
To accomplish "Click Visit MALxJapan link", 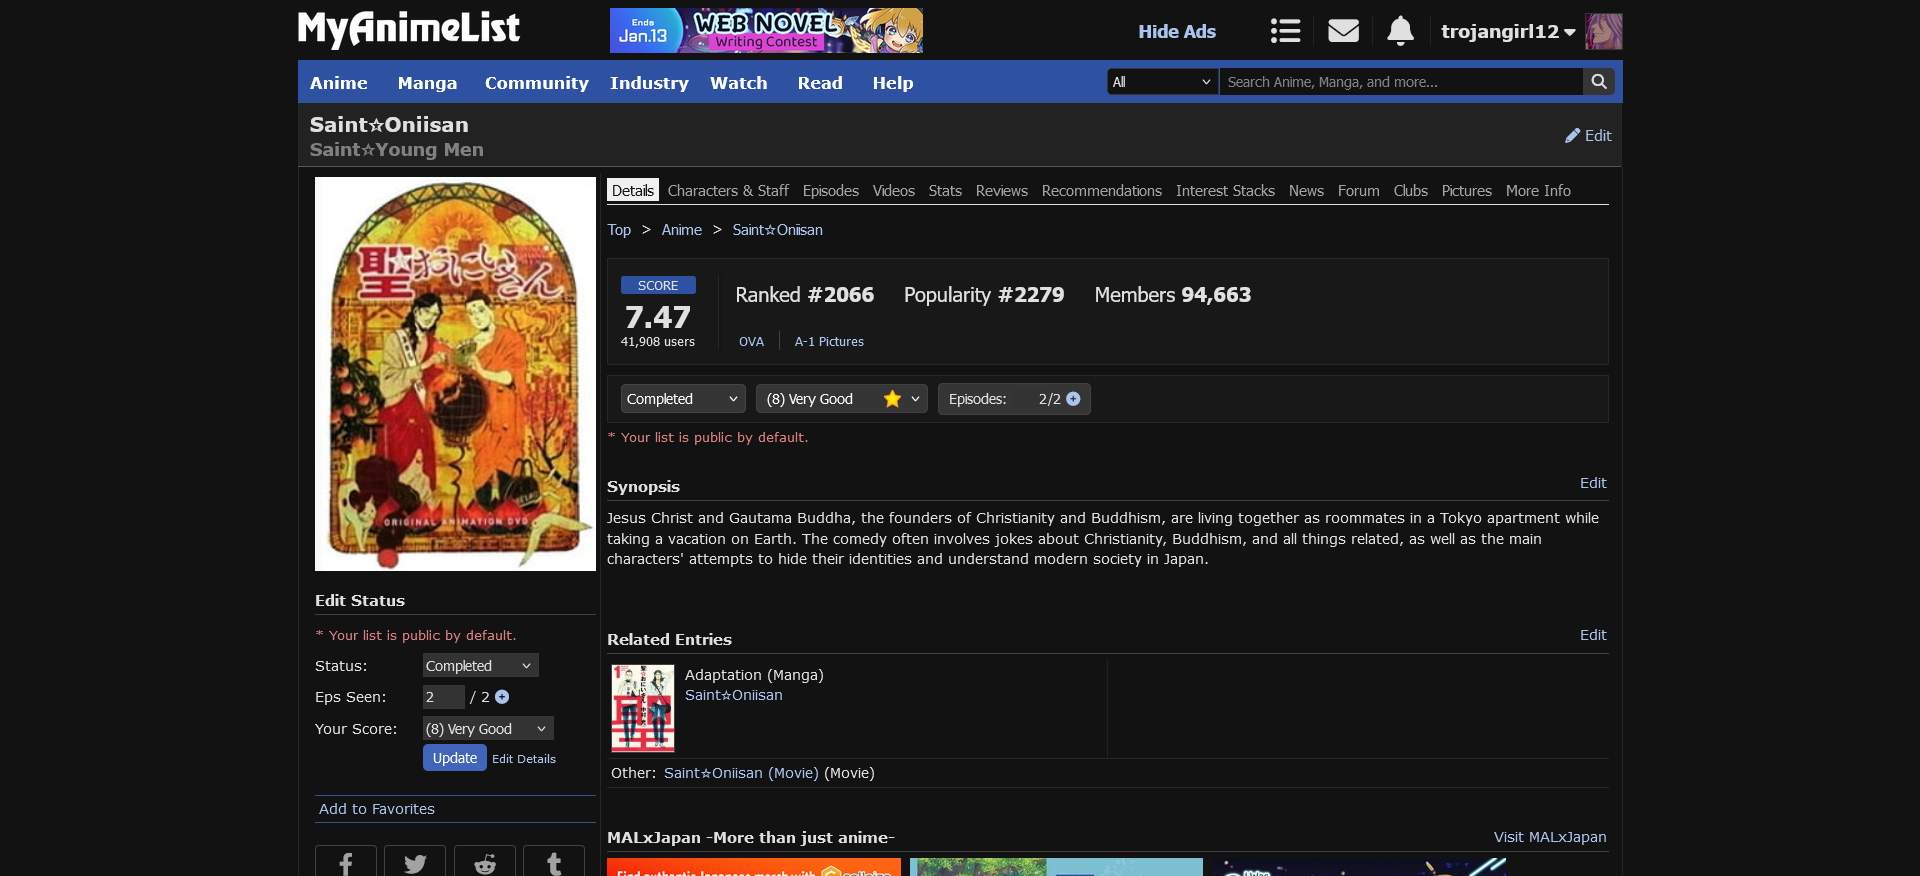I will [x=1550, y=837].
